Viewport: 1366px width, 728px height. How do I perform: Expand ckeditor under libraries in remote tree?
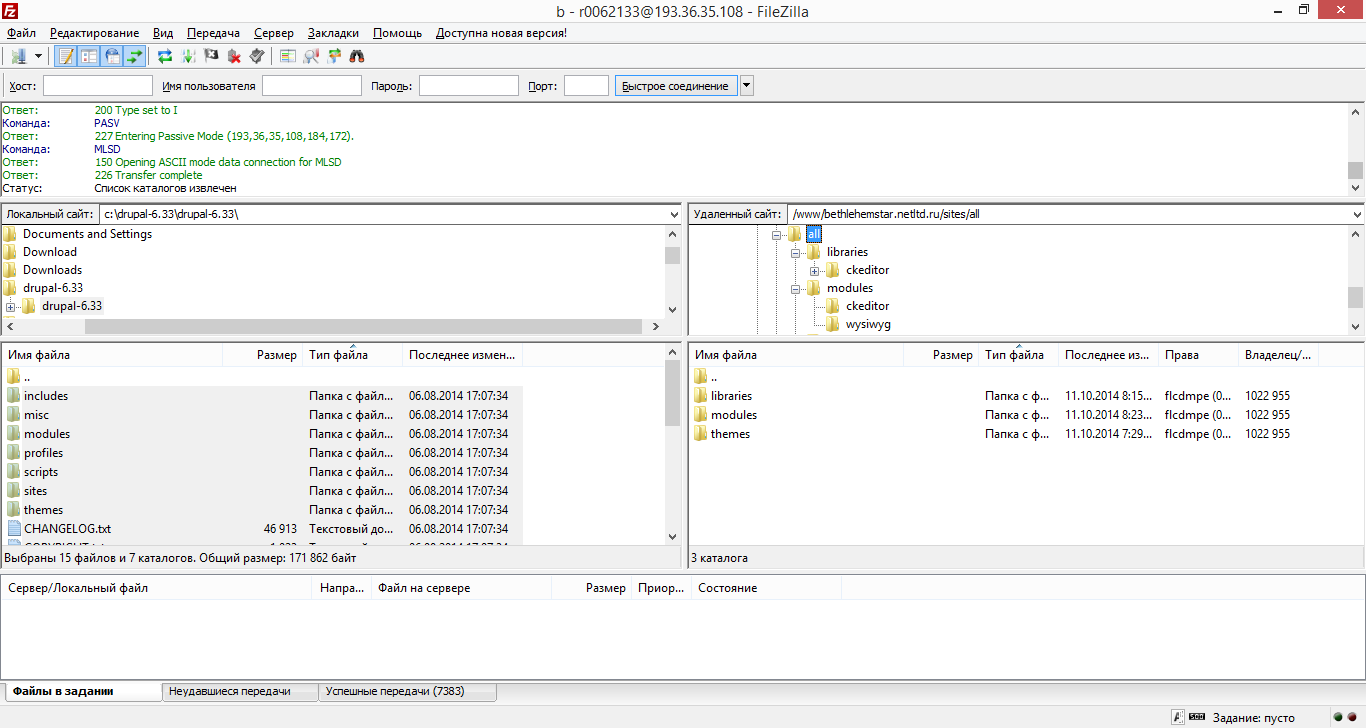pyautogui.click(x=814, y=270)
